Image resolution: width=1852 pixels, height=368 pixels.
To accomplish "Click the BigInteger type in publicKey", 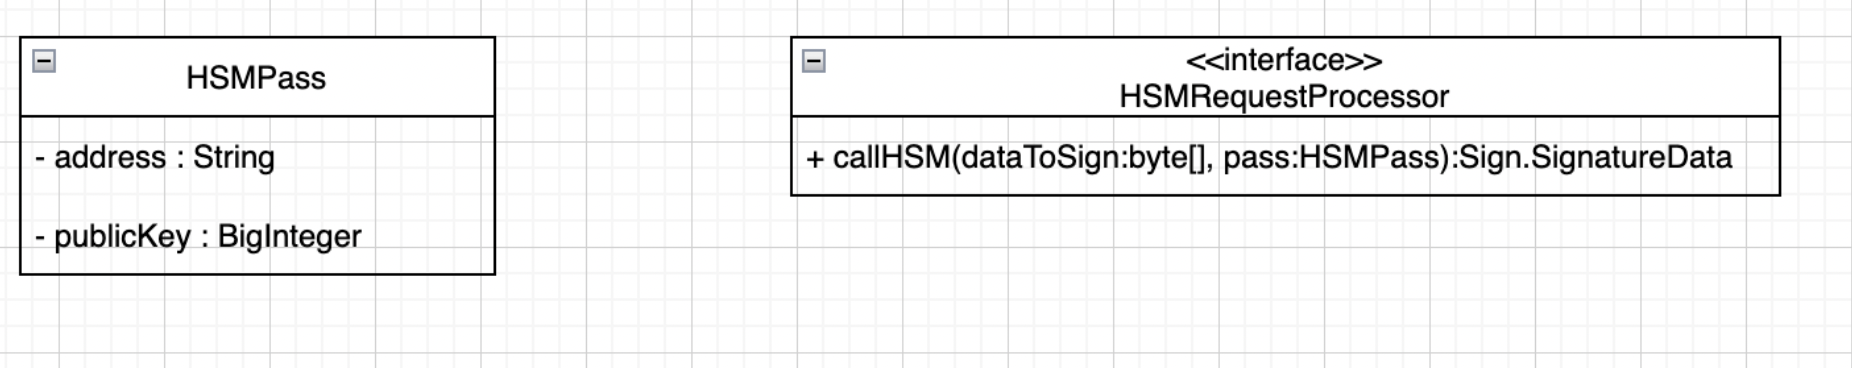I will point(289,237).
